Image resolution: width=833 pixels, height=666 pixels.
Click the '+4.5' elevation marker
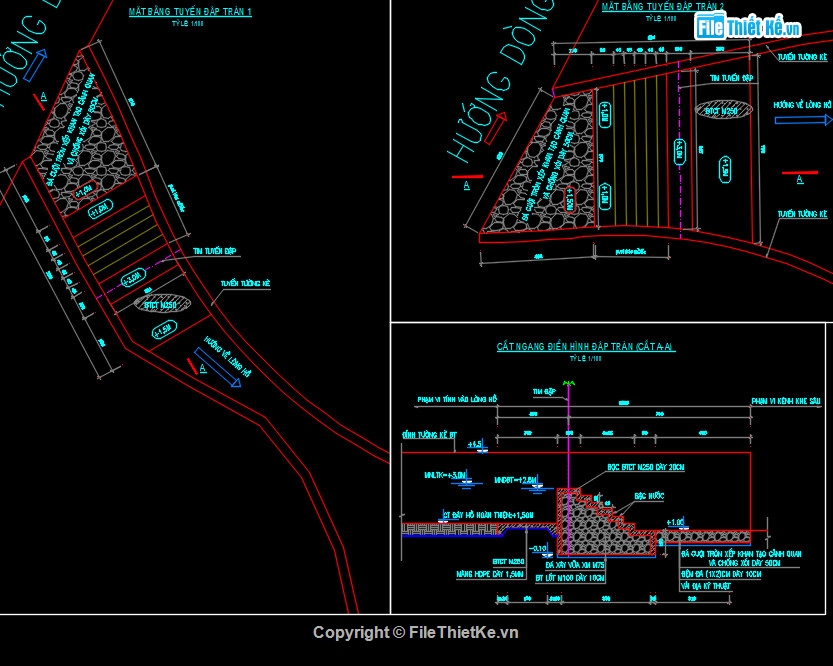[x=477, y=446]
